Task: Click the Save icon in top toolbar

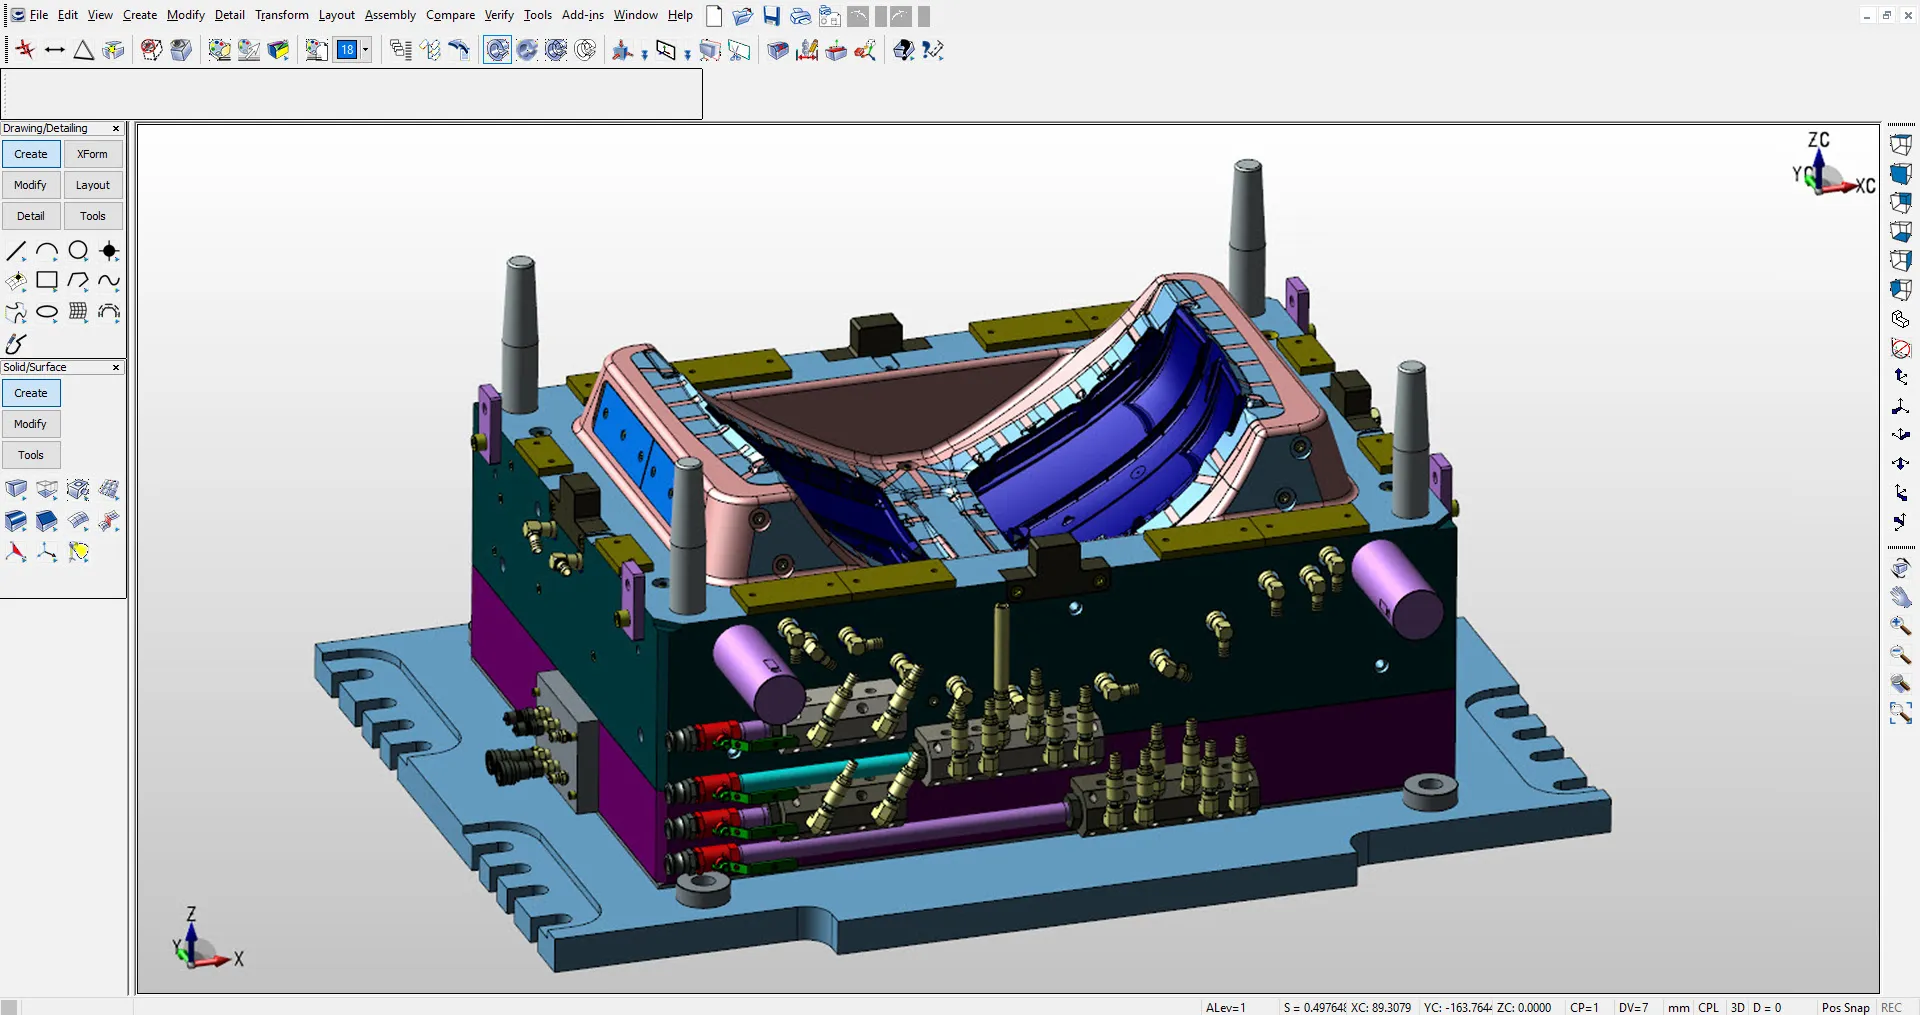Action: click(x=770, y=16)
